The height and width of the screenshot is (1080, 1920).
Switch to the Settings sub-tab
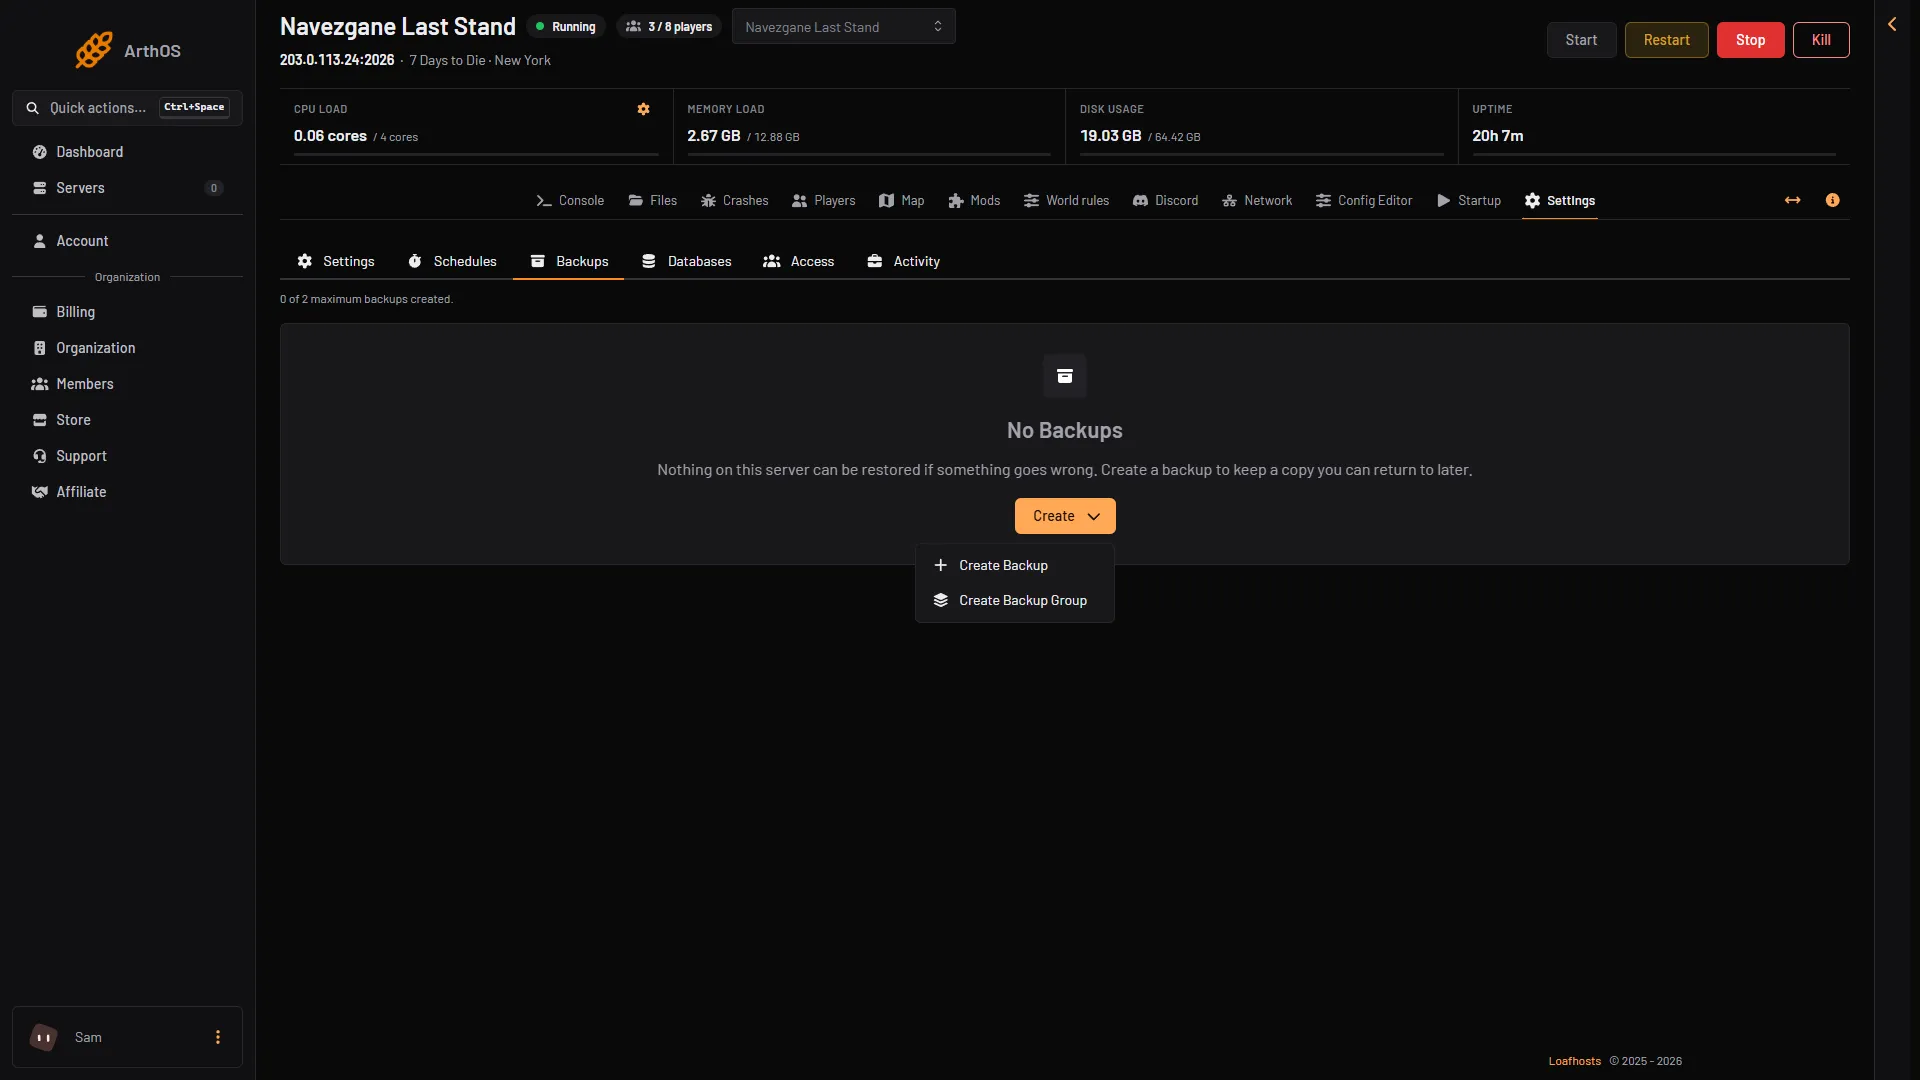point(336,261)
